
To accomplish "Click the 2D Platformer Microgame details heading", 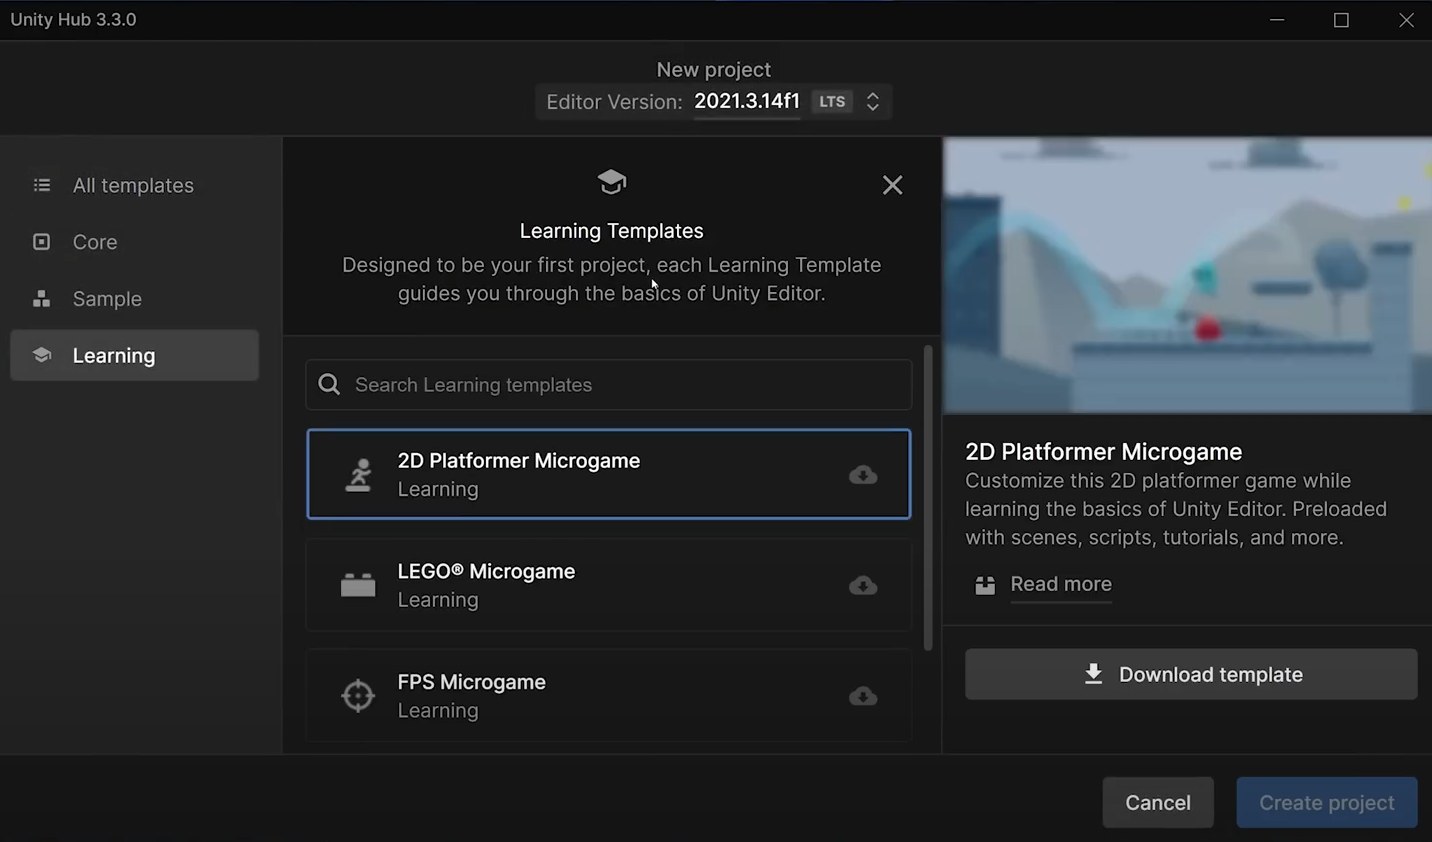I will (x=1103, y=452).
